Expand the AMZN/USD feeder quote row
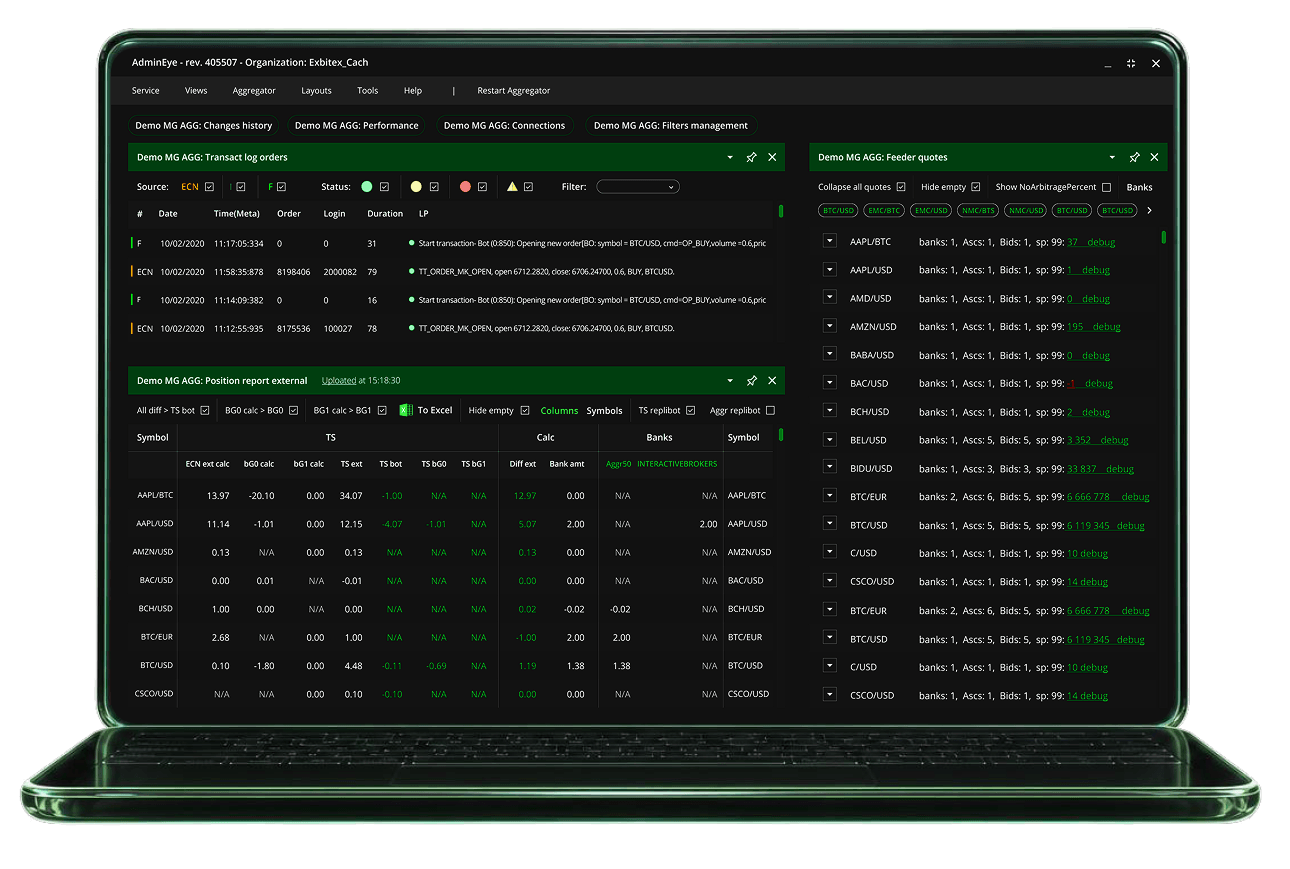Screen dimensions: 1290x869 tap(829, 326)
